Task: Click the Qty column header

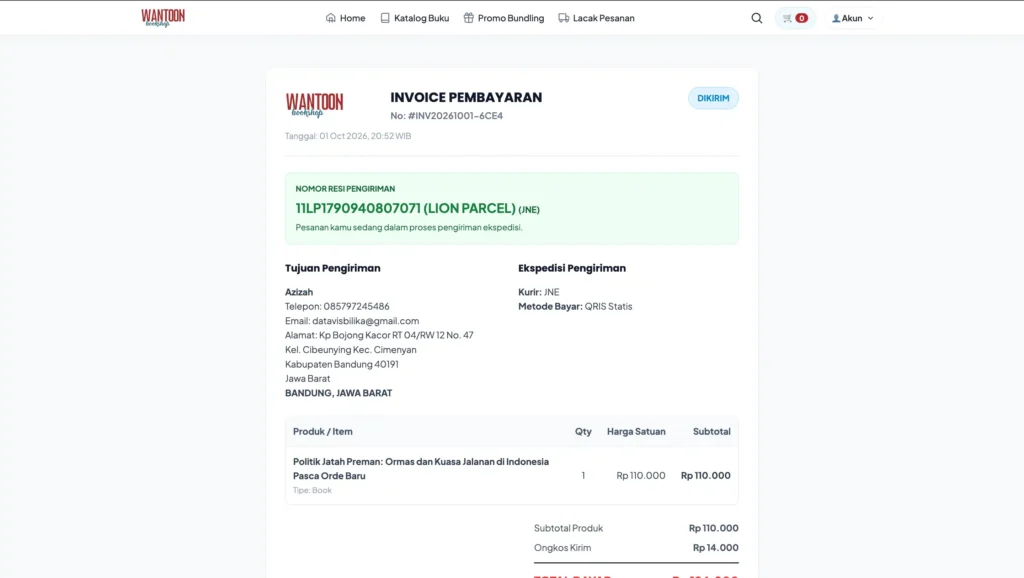Action: (583, 431)
